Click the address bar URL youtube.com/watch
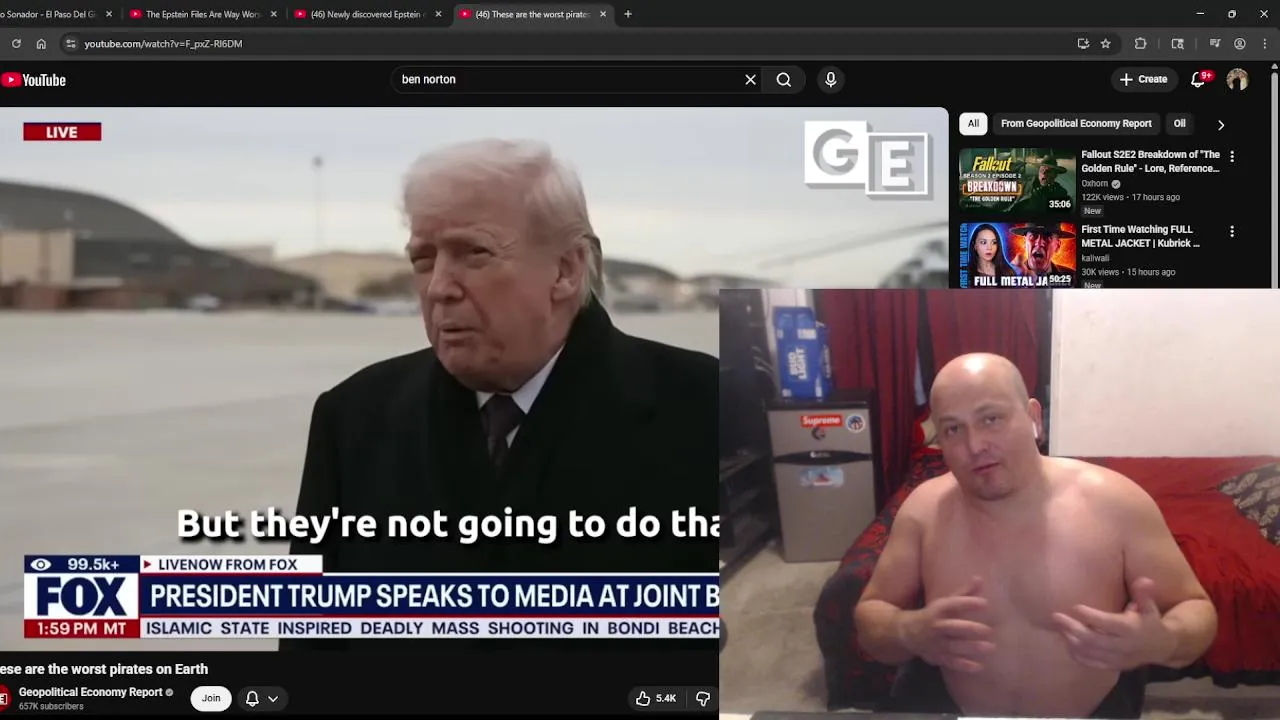This screenshot has height=720, width=1280. coord(163,44)
